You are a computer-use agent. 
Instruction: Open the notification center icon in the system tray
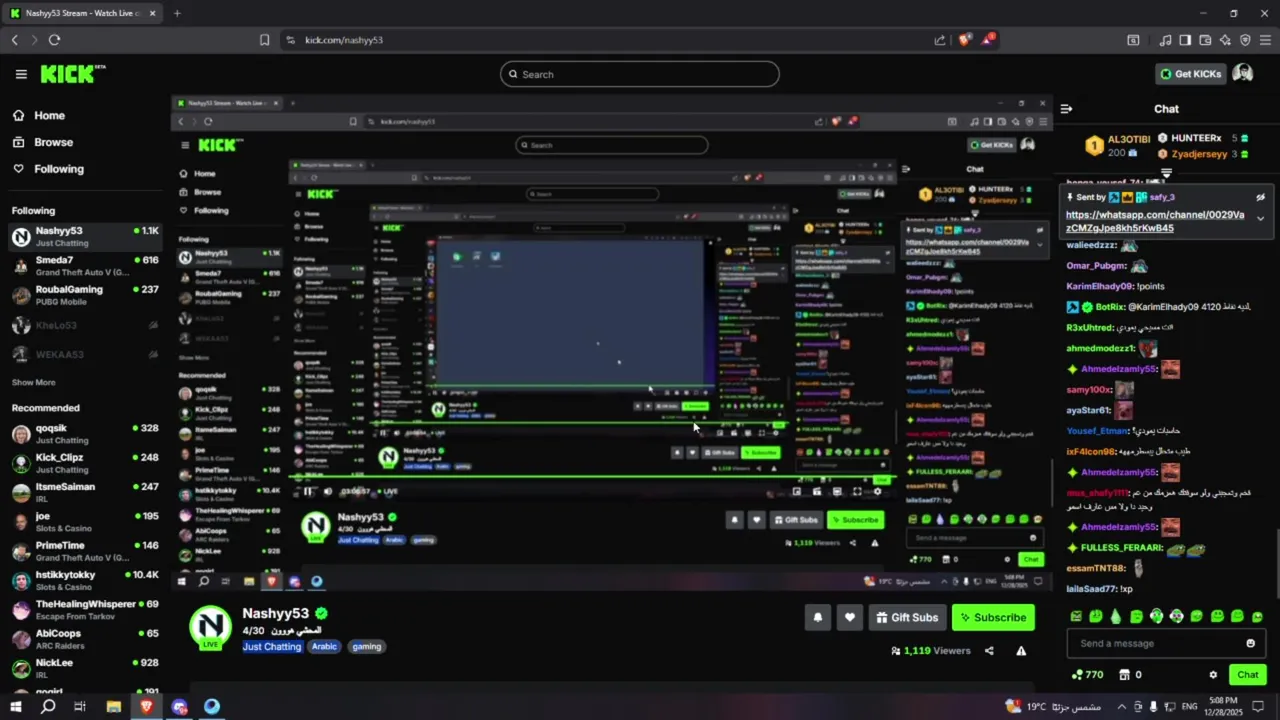coord(1258,707)
